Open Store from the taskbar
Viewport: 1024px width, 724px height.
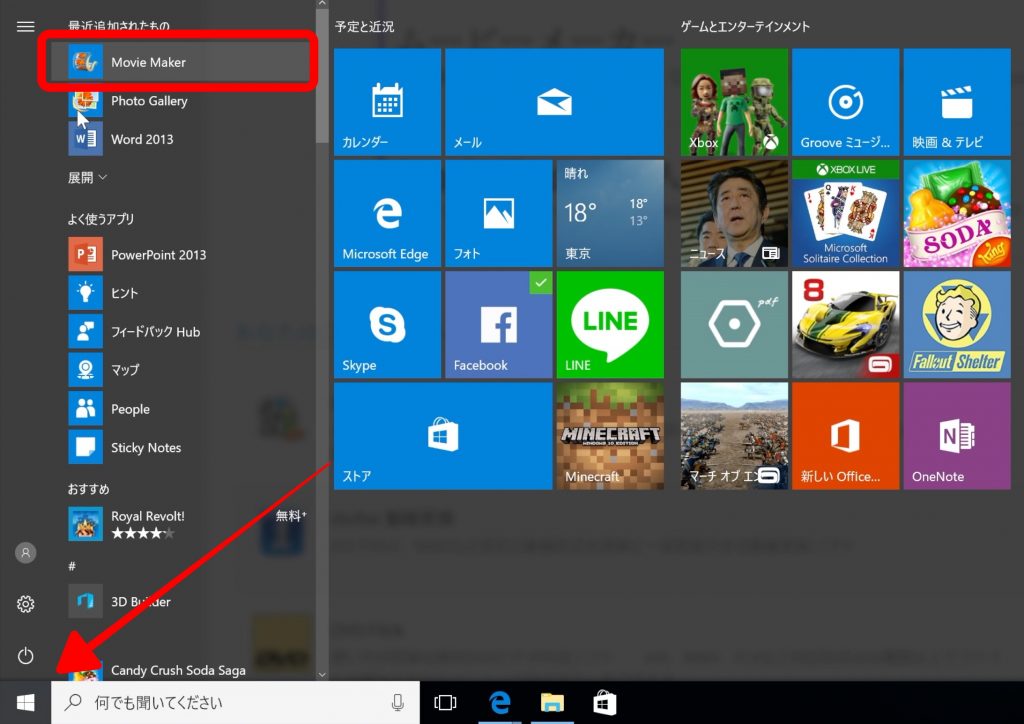[605, 702]
